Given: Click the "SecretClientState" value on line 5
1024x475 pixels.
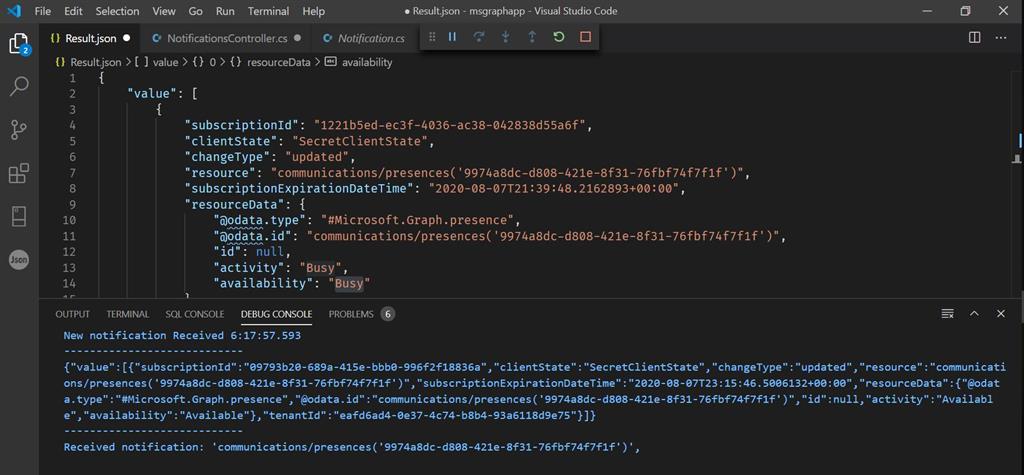Looking at the screenshot, I should [x=362, y=141].
